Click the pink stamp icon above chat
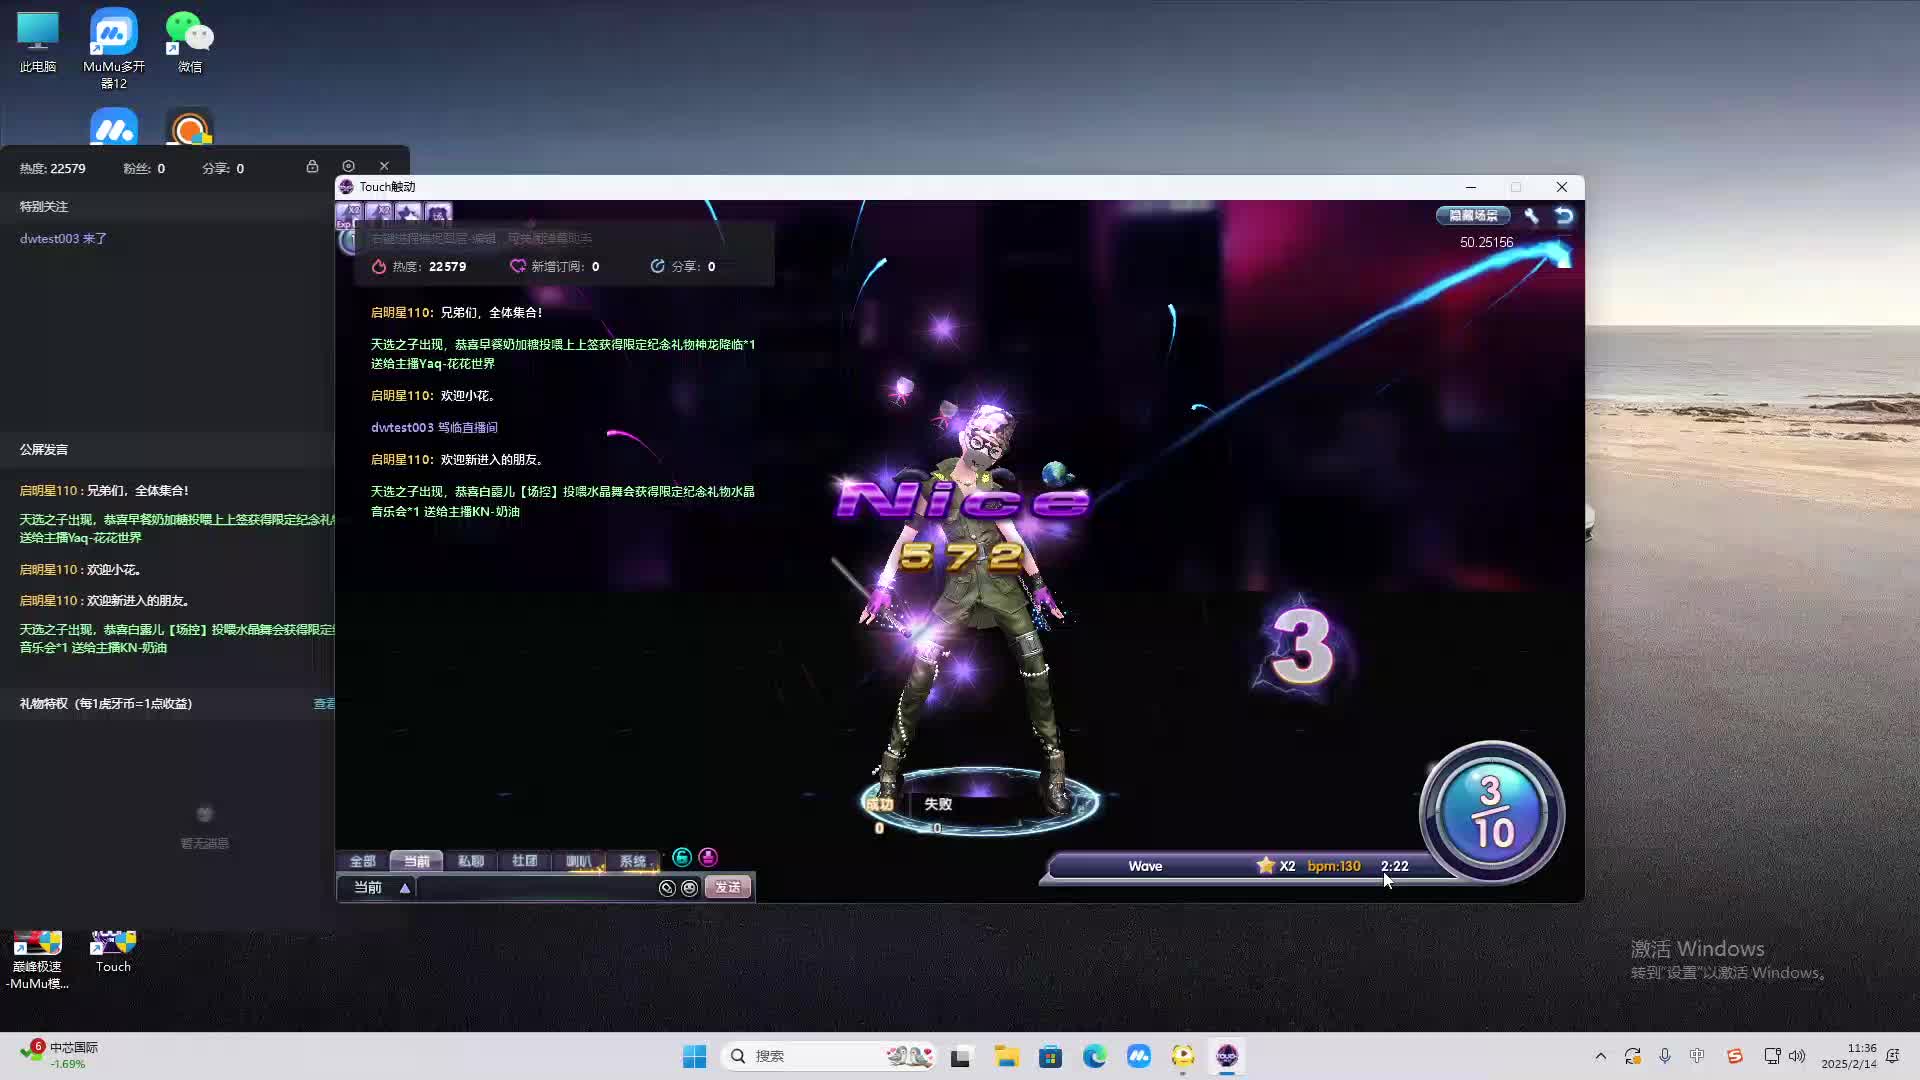 click(708, 858)
